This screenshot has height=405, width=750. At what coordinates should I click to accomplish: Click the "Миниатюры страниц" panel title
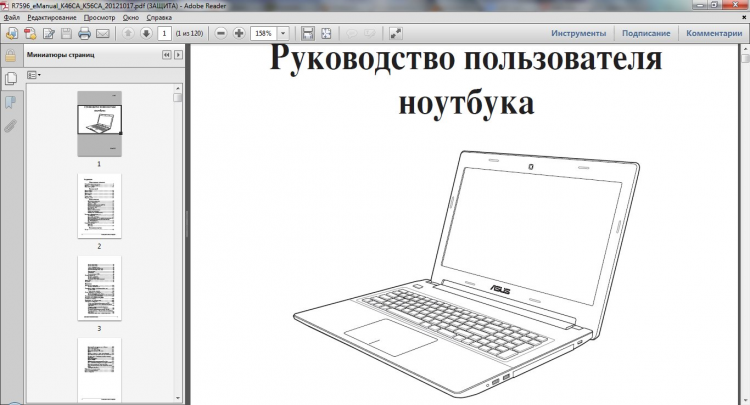click(61, 55)
